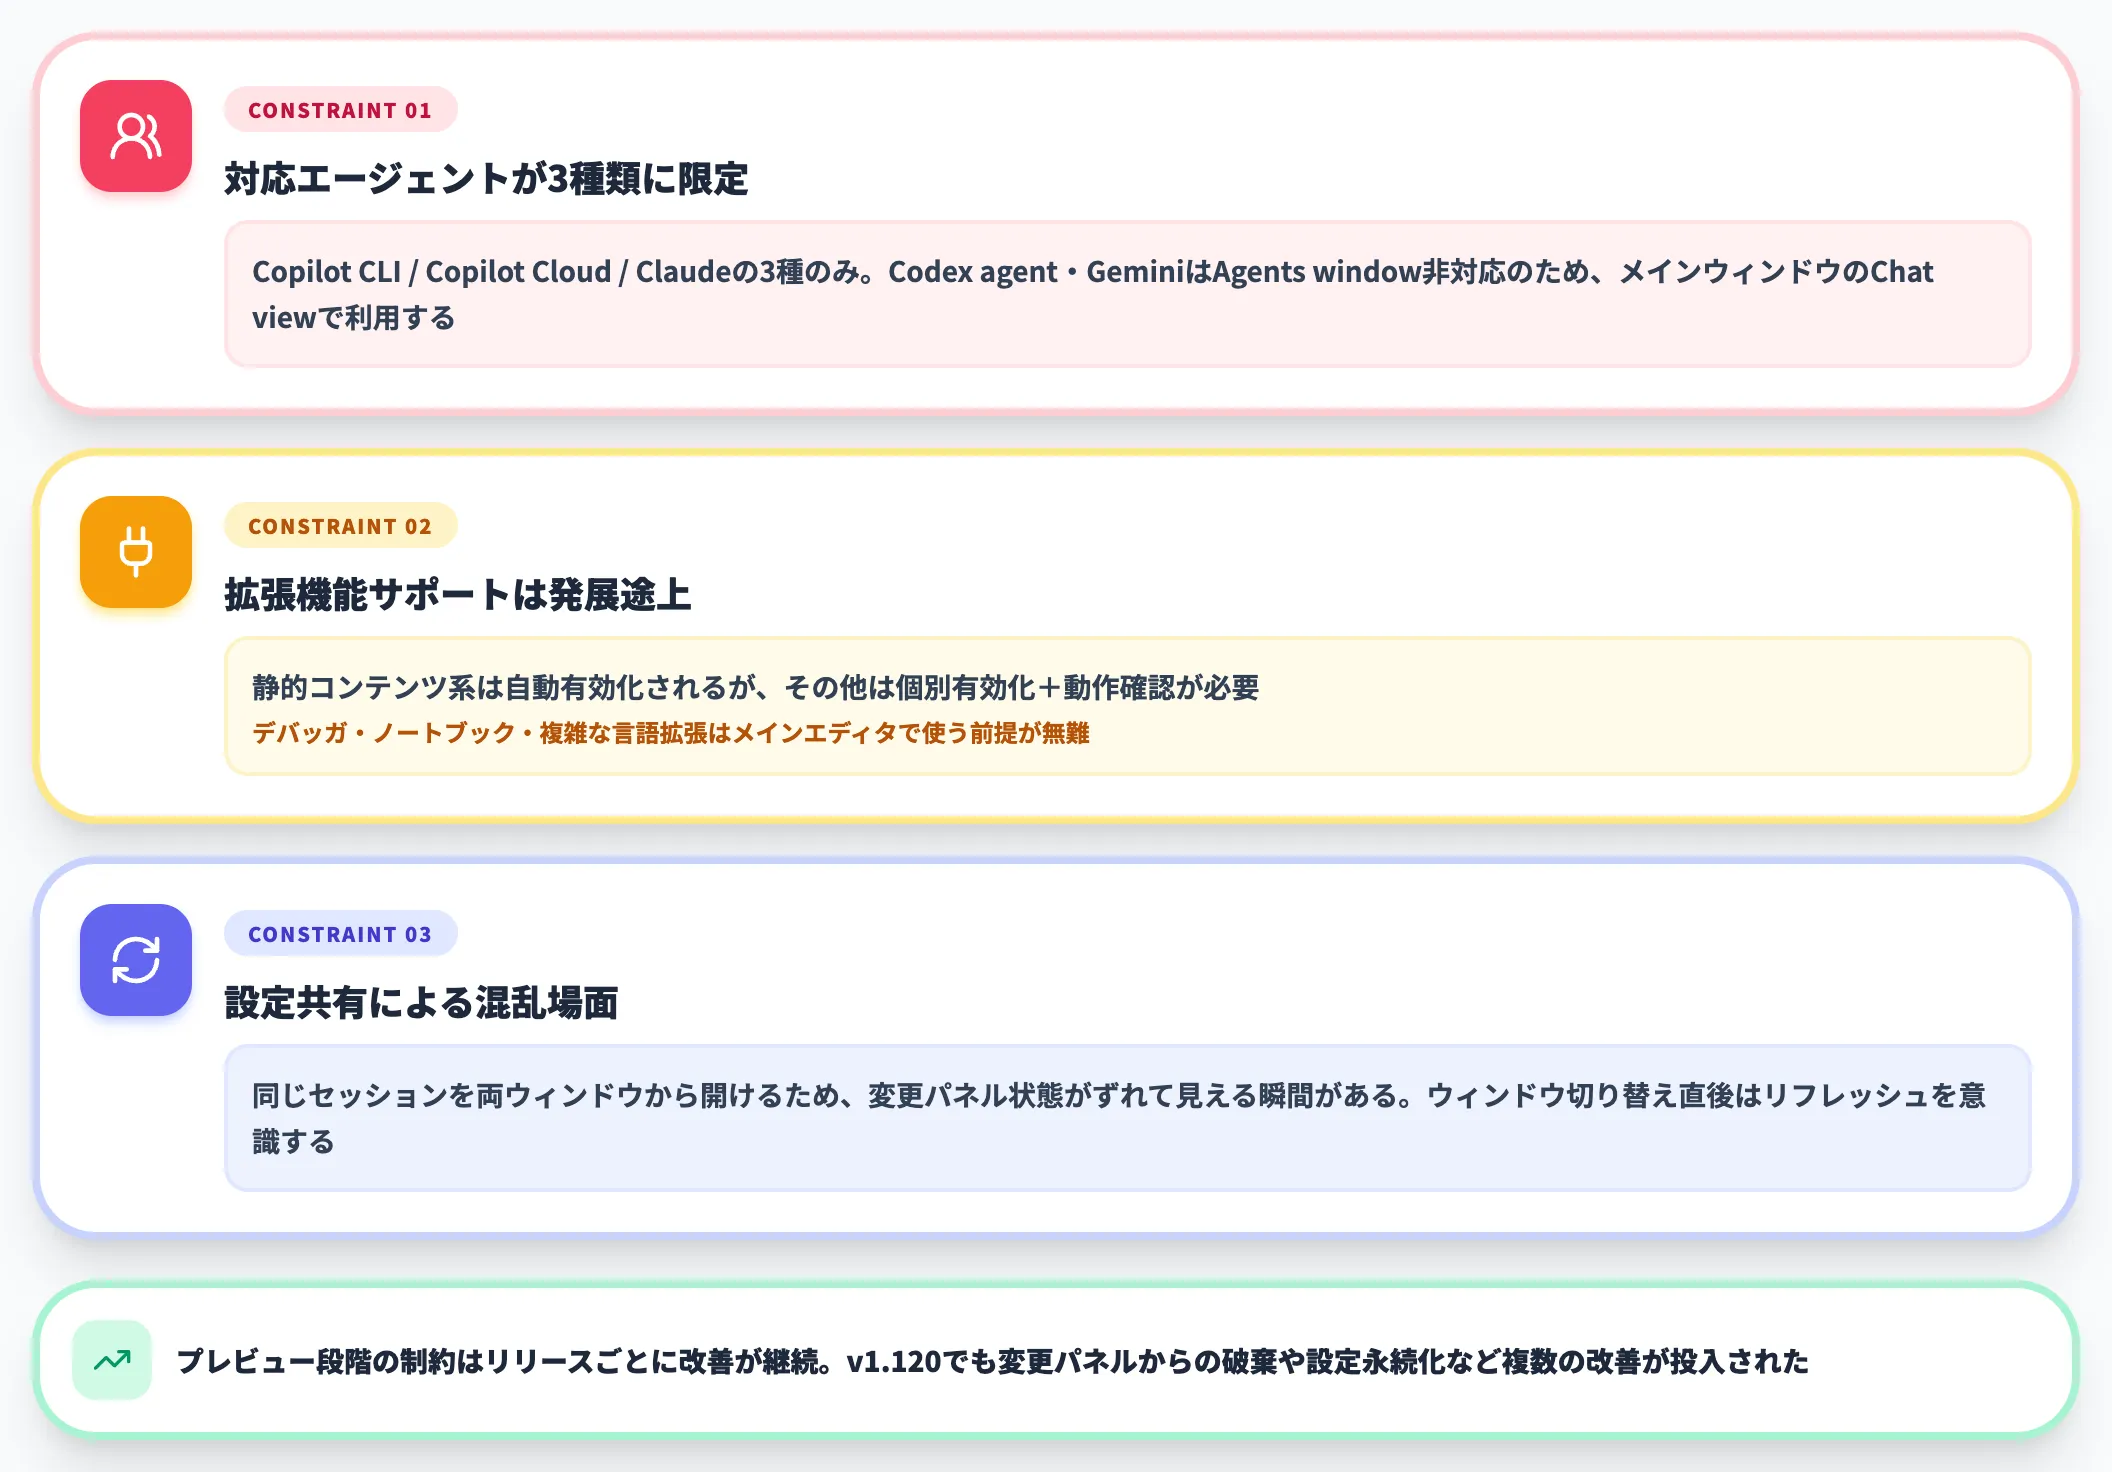This screenshot has width=2112, height=1472.
Task: Click orange note デバッガ・ノートブック line
Action: click(x=670, y=733)
